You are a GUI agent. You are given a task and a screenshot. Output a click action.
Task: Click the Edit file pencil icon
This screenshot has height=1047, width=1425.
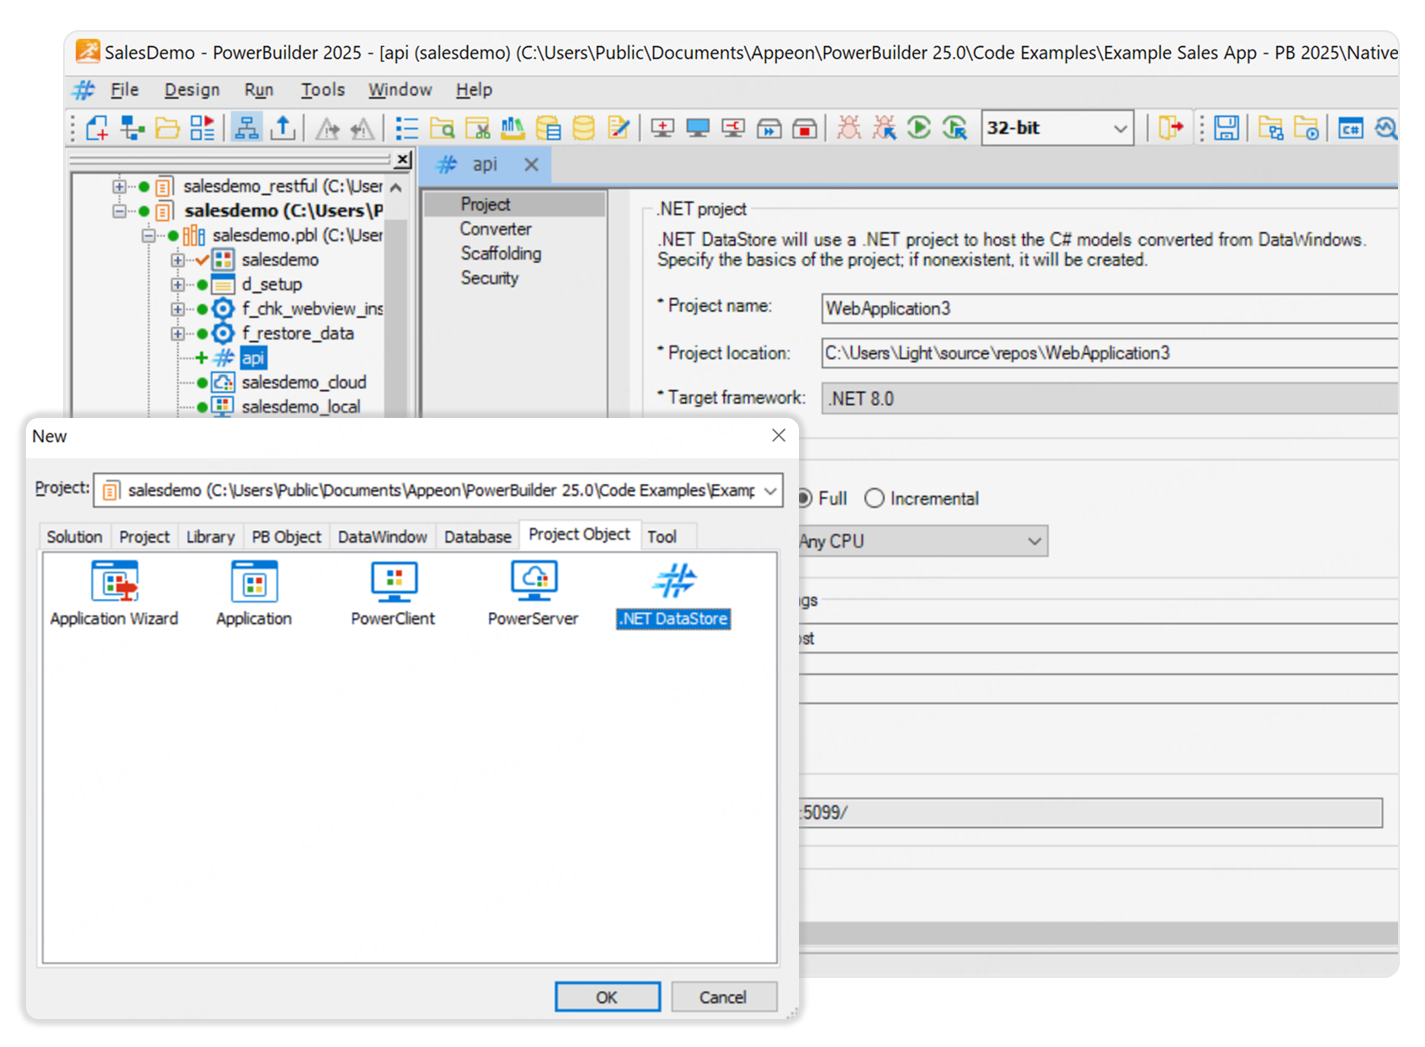[x=619, y=128]
